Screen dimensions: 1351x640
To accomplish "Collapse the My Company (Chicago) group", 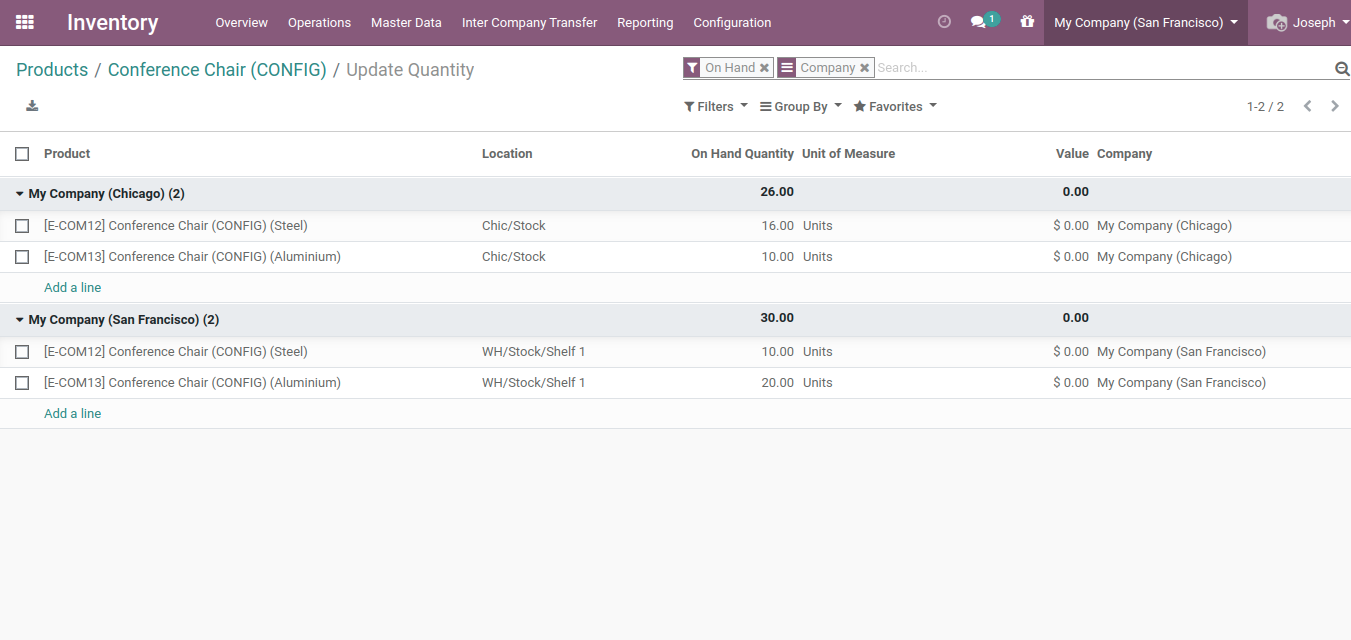I will point(100,193).
